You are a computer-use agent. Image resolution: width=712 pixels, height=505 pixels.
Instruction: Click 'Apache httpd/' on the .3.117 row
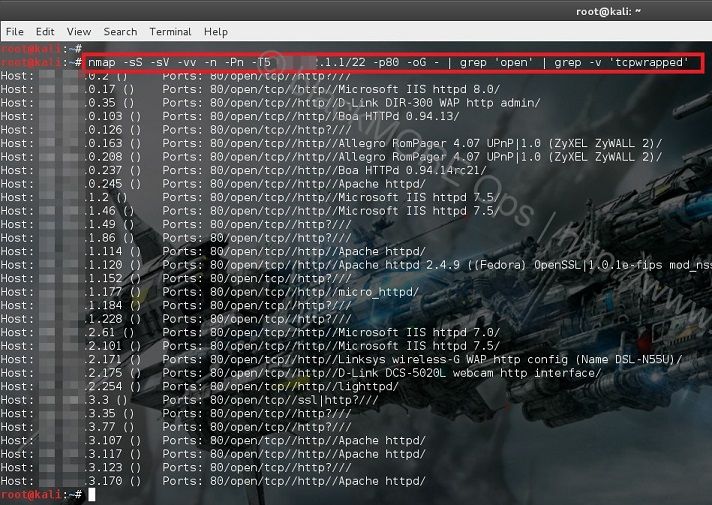[381, 454]
